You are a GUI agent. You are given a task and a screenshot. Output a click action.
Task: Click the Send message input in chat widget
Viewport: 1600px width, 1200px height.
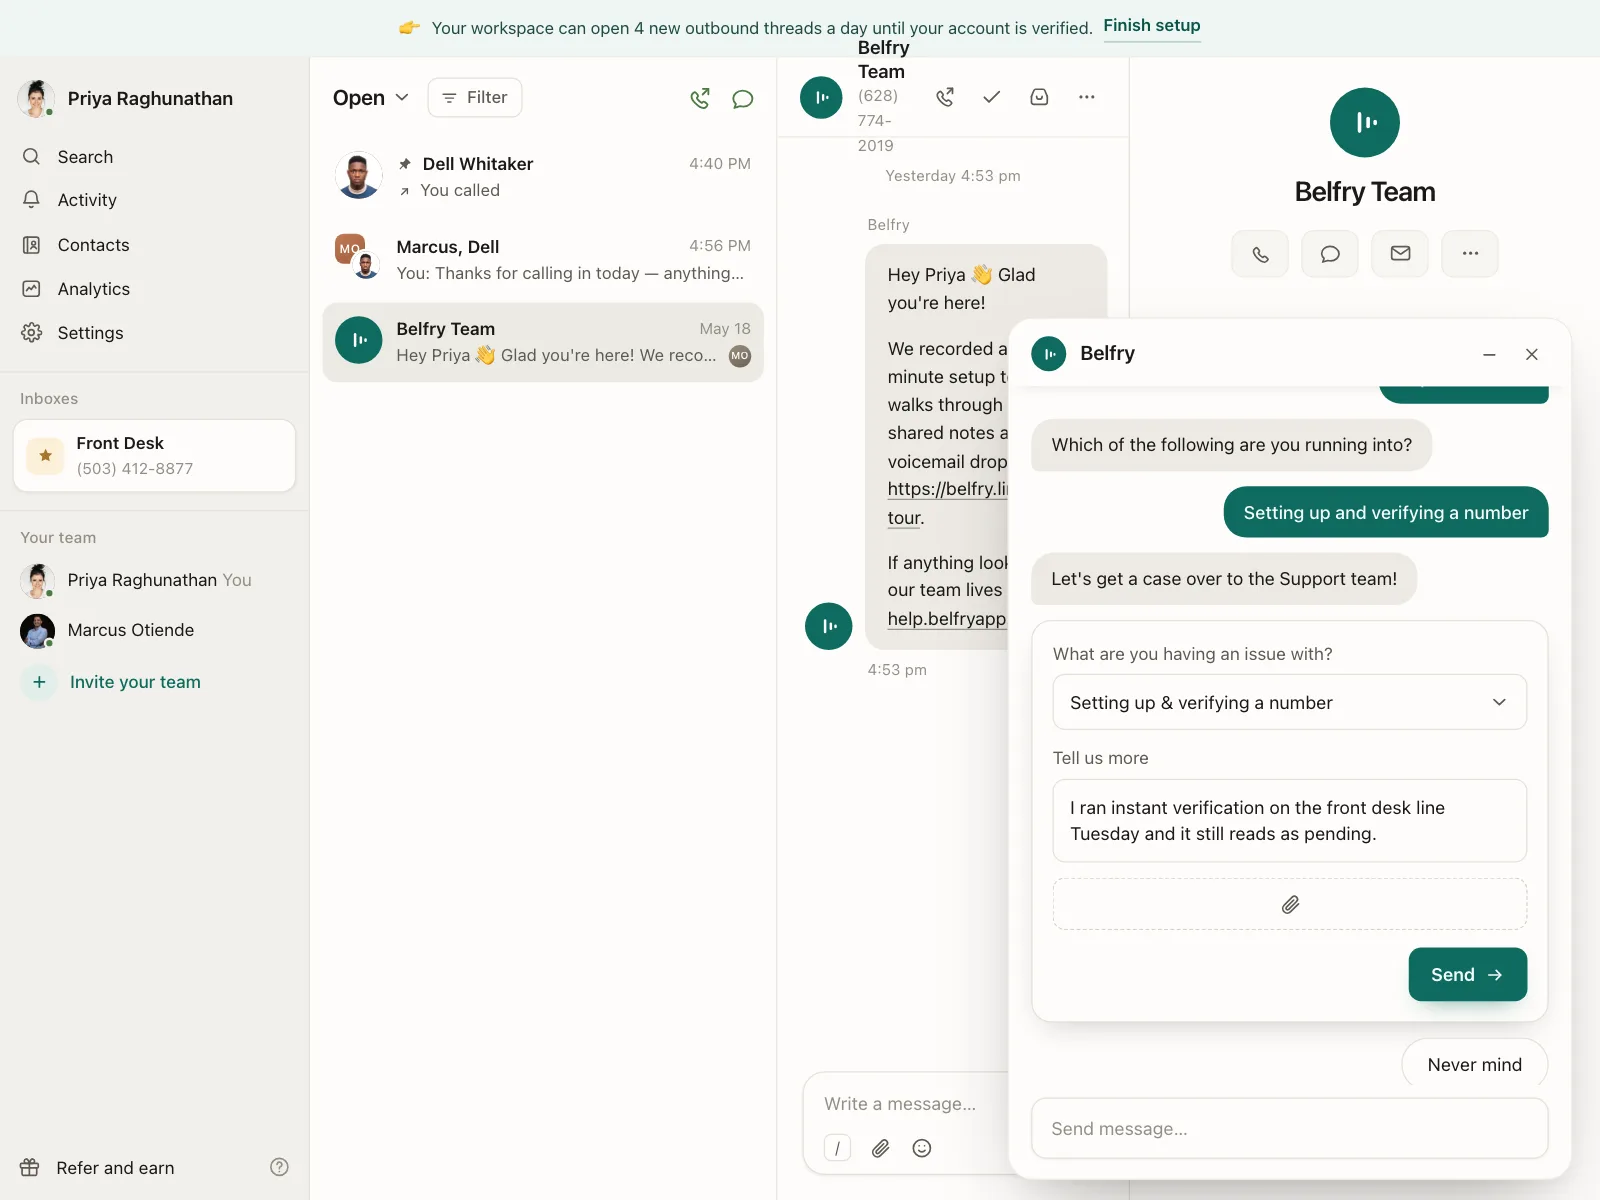1290,1129
